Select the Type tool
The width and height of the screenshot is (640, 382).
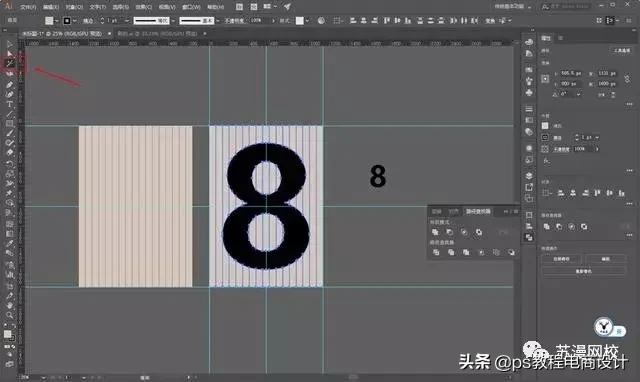pyautogui.click(x=10, y=104)
